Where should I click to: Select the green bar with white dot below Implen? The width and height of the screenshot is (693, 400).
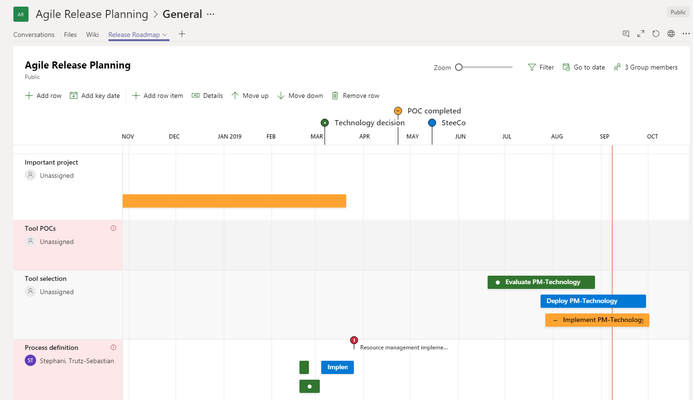coord(309,386)
